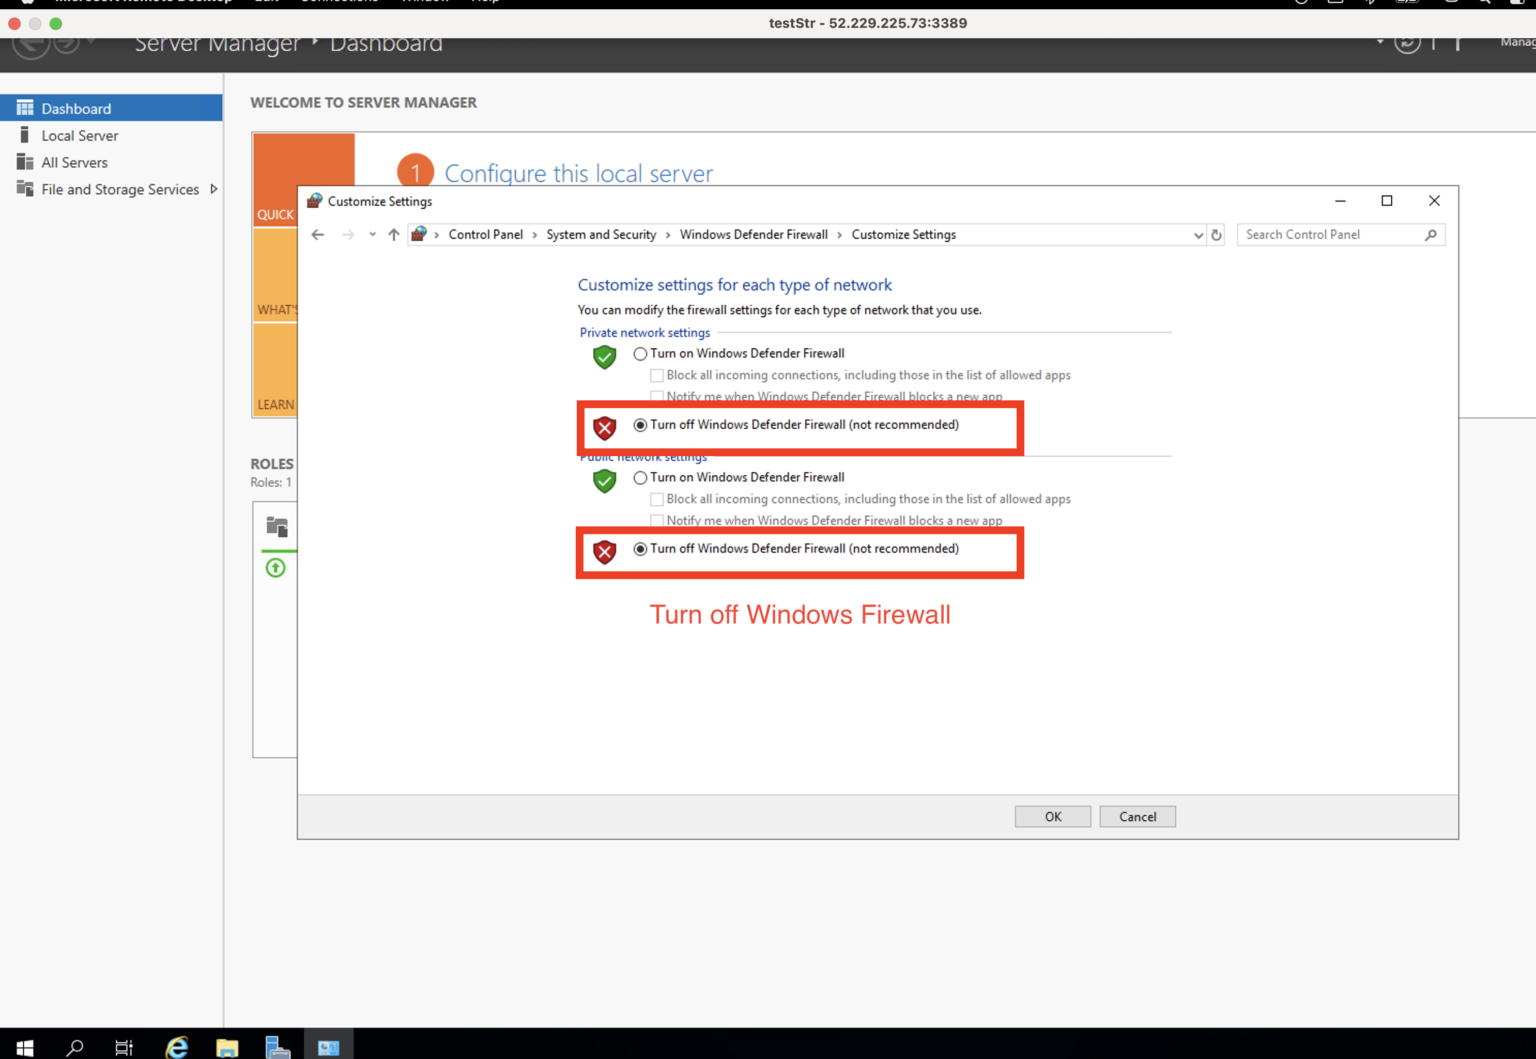Open Internet Explorer from the taskbar
The width and height of the screenshot is (1536, 1059).
point(176,1046)
